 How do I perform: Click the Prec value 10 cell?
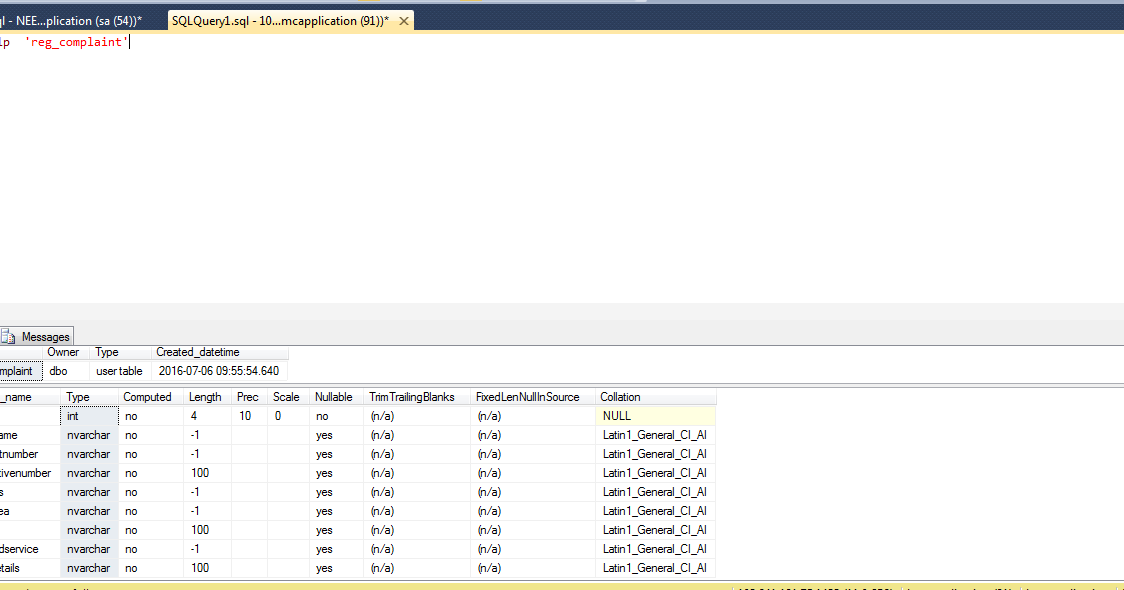[245, 415]
